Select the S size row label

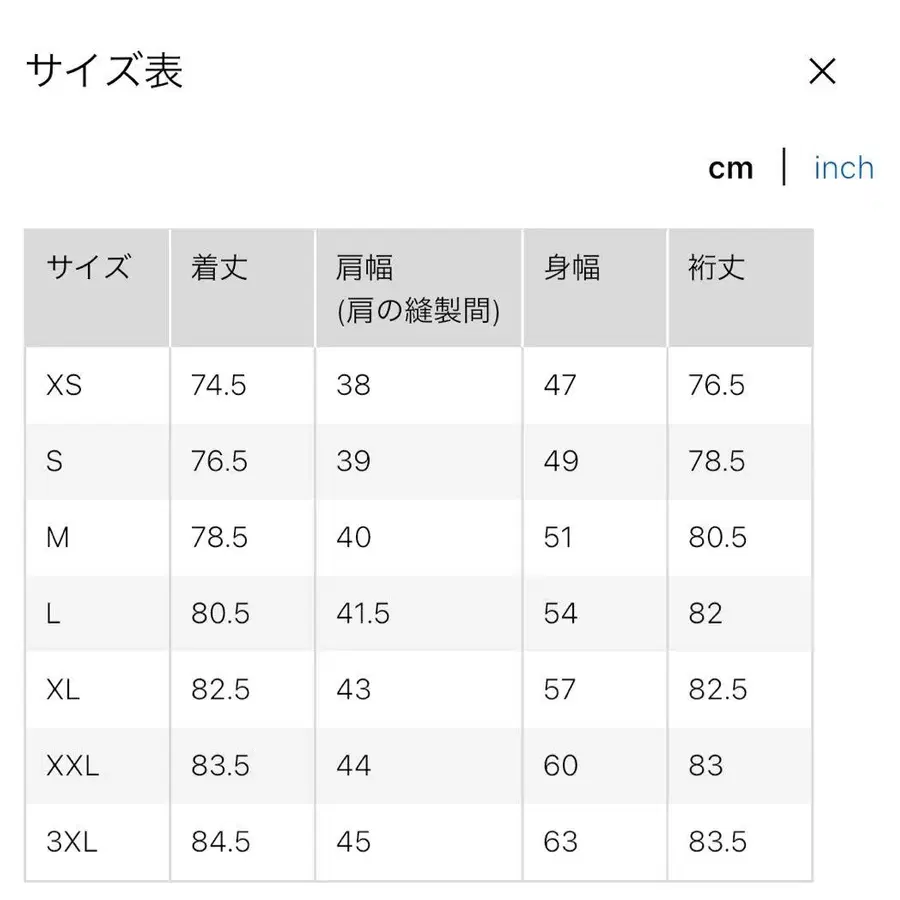click(56, 462)
